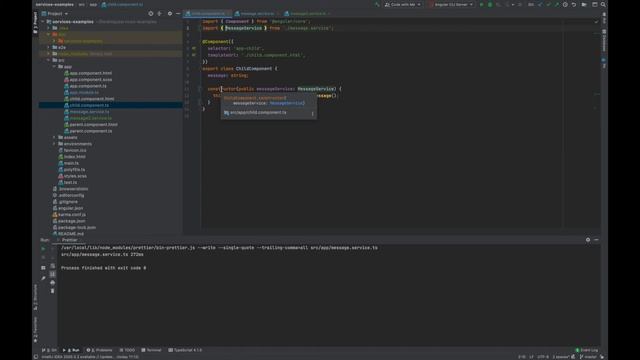Click the vertical Project tool window stripe button
640x360 pixels.
click(x=35, y=22)
